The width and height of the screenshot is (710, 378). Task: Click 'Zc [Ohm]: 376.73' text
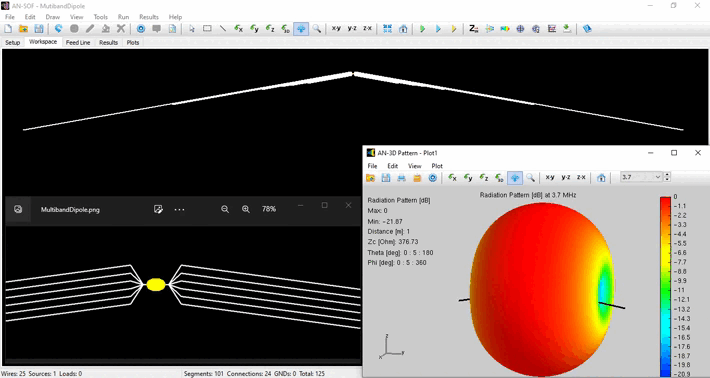(393, 242)
